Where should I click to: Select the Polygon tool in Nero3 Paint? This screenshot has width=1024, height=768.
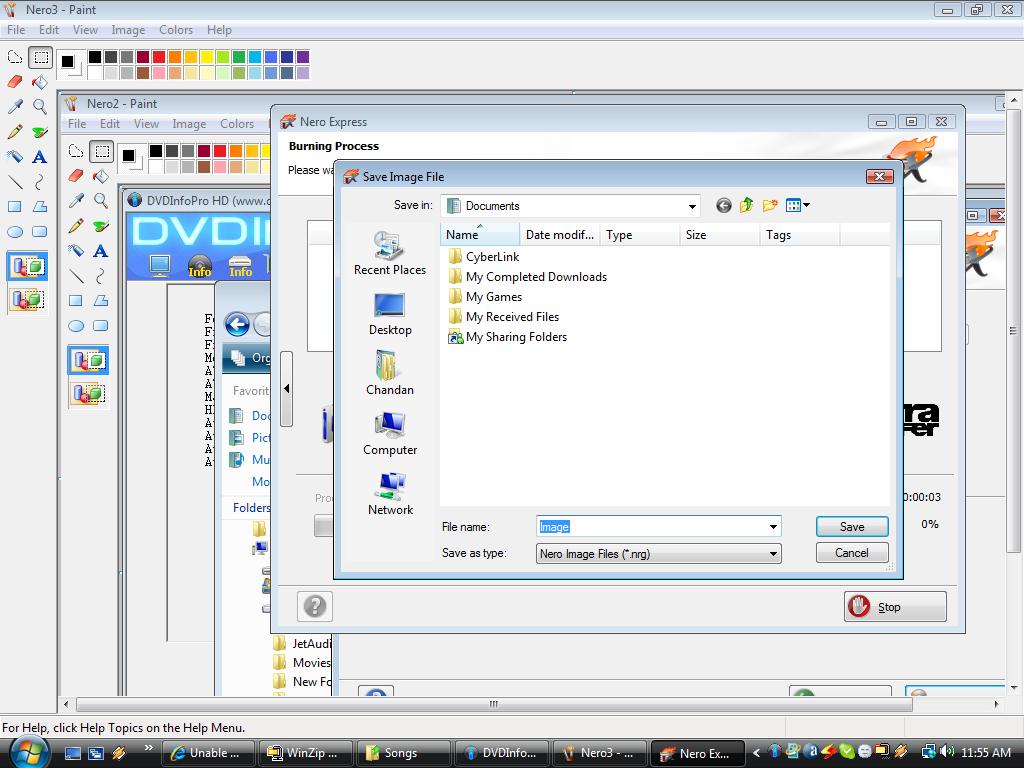40,206
